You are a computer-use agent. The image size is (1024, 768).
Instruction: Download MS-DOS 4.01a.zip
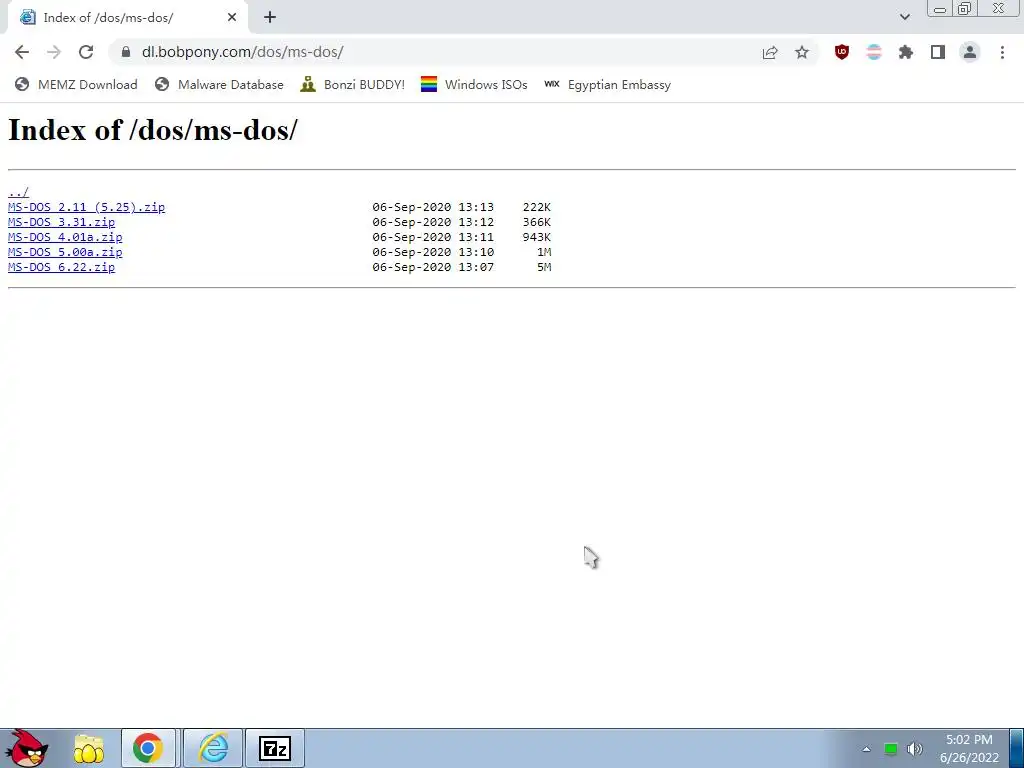[65, 237]
